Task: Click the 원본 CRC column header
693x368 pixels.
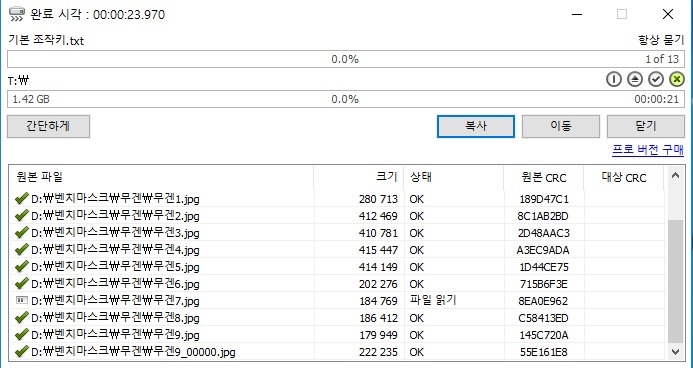Action: pos(544,177)
